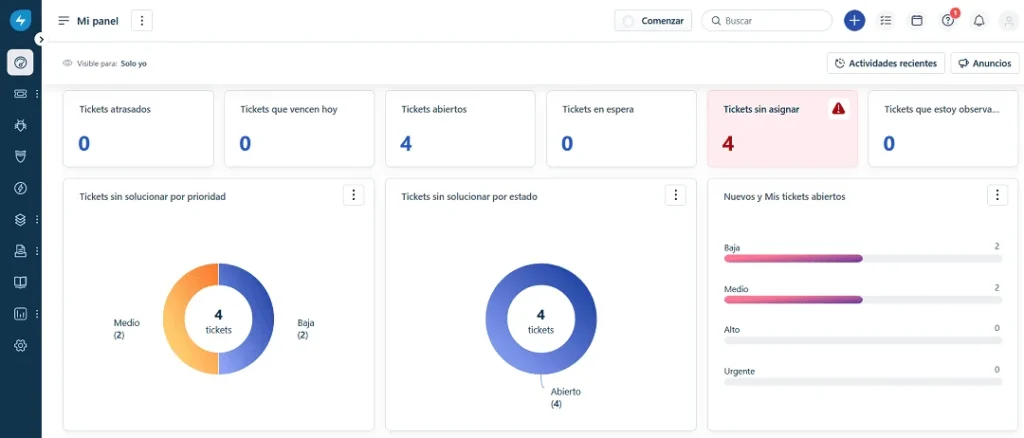This screenshot has height=438, width=1024.
Task: Open the Tickets que estoy observando card
Action: coord(943,129)
